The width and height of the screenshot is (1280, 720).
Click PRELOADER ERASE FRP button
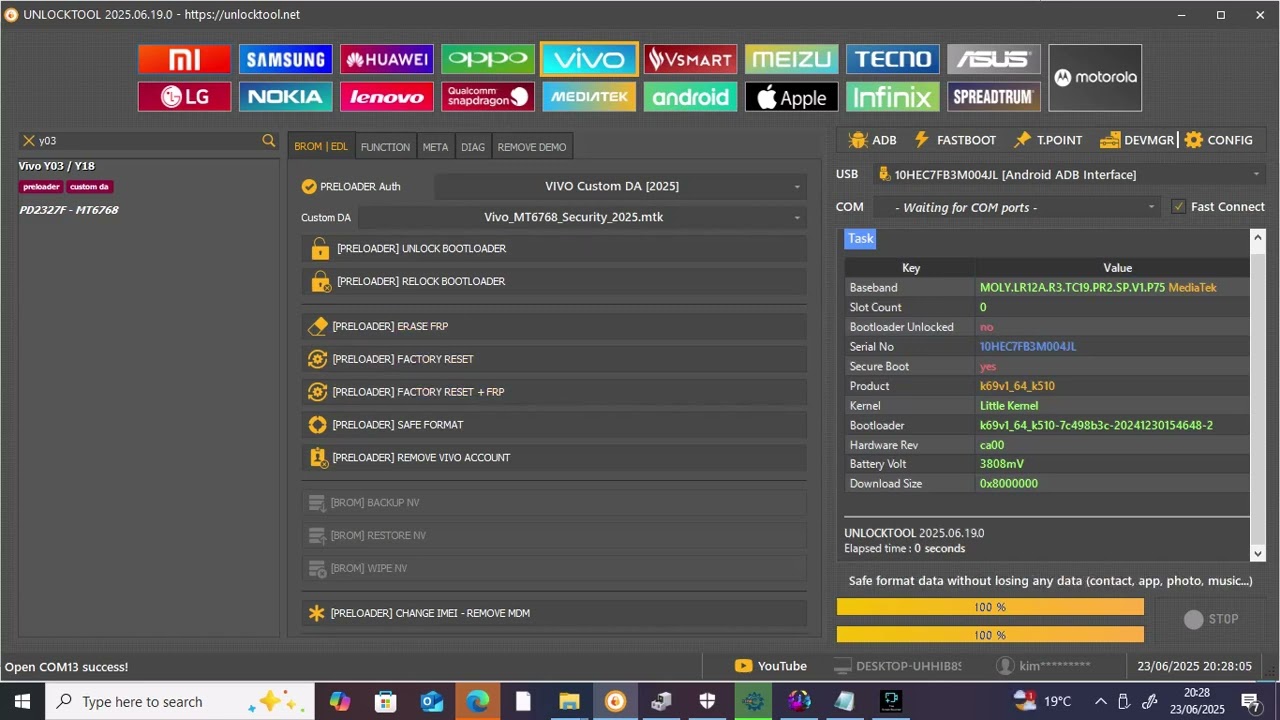click(x=554, y=327)
